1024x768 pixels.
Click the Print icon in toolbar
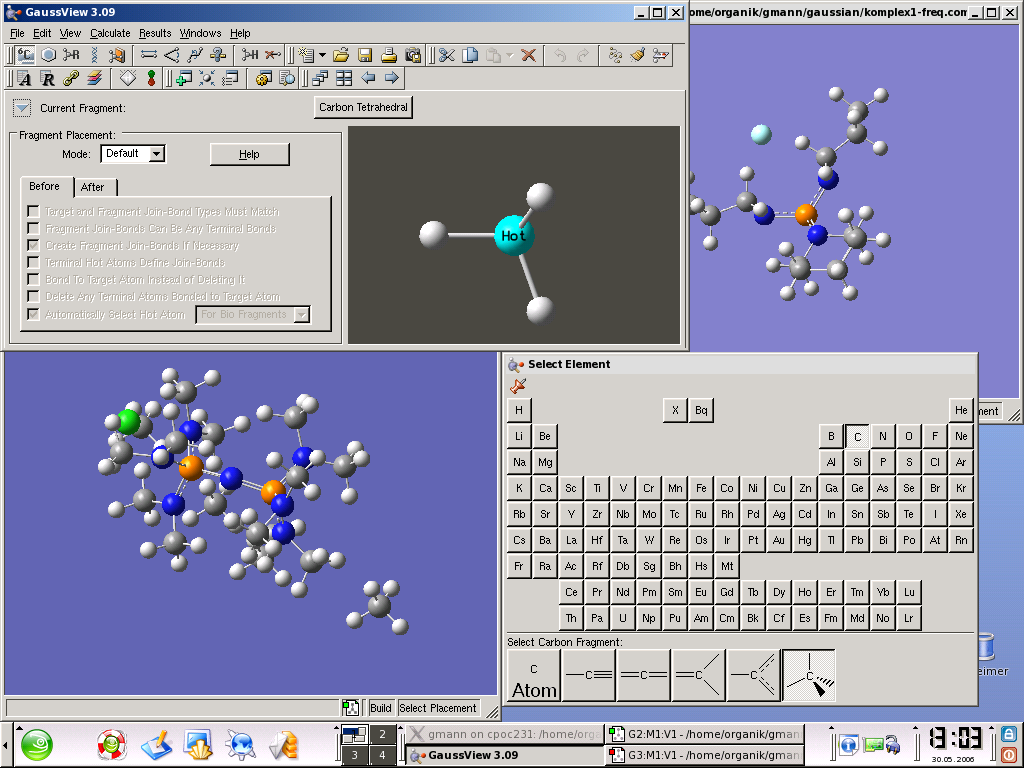(x=389, y=56)
